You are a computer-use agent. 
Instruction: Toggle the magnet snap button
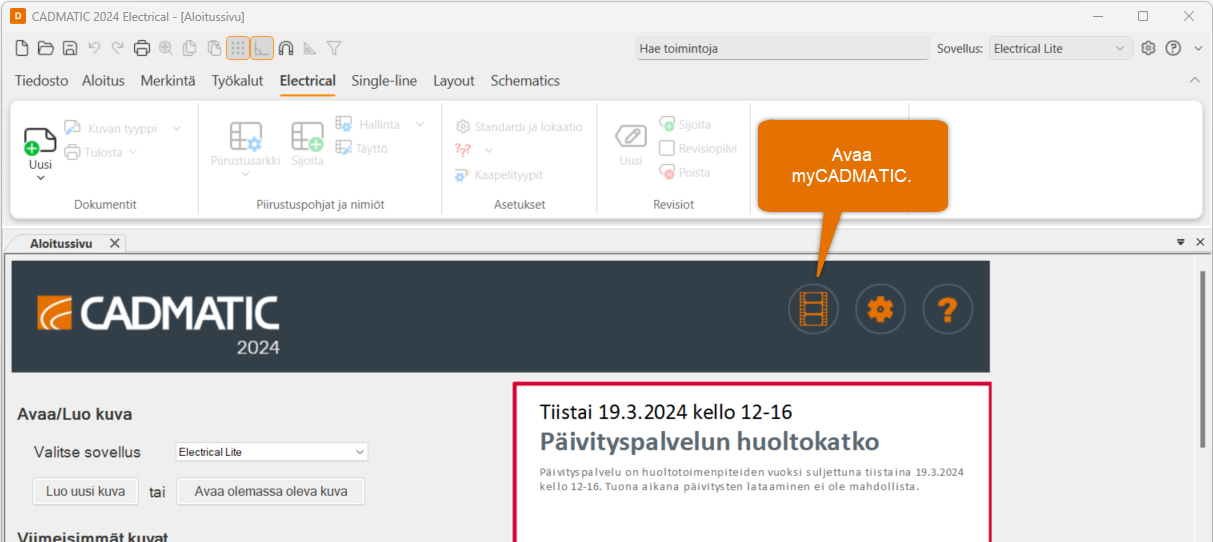click(286, 48)
